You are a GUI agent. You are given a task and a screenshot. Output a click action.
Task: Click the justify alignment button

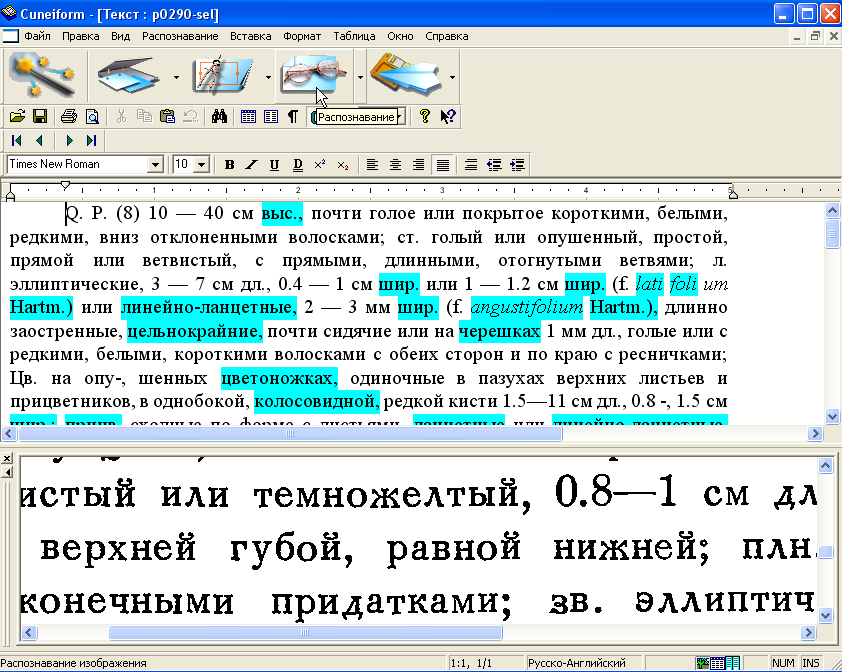pyautogui.click(x=443, y=165)
